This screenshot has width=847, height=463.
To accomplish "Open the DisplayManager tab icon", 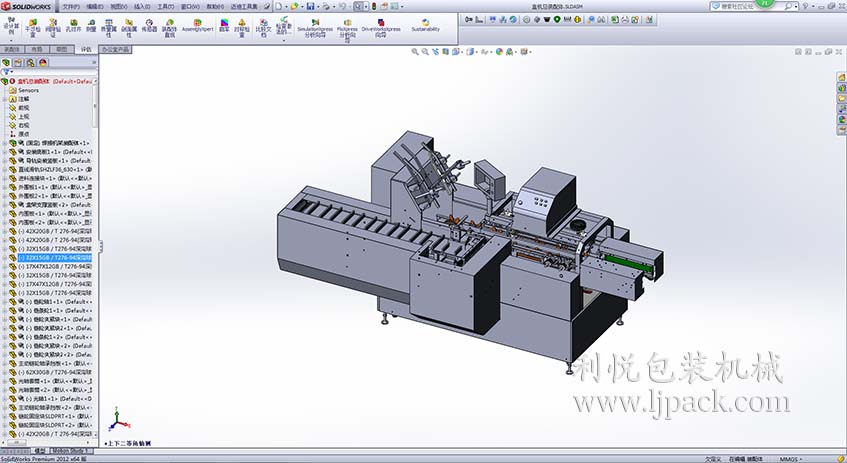I will tap(43, 63).
